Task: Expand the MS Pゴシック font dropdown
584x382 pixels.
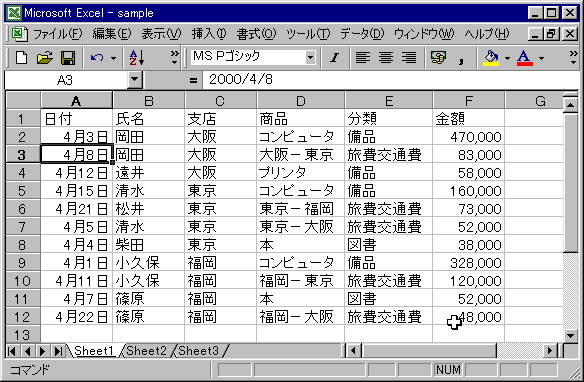Action: pos(310,58)
